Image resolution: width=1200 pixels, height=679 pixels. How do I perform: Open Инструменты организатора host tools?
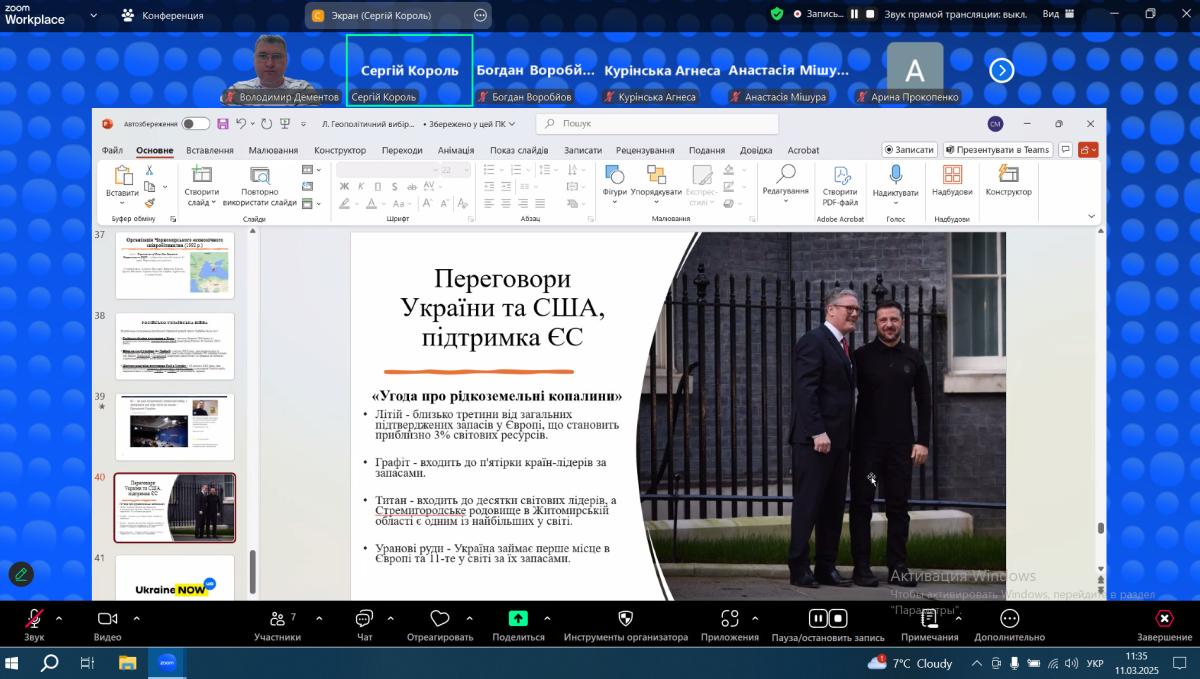click(x=625, y=619)
